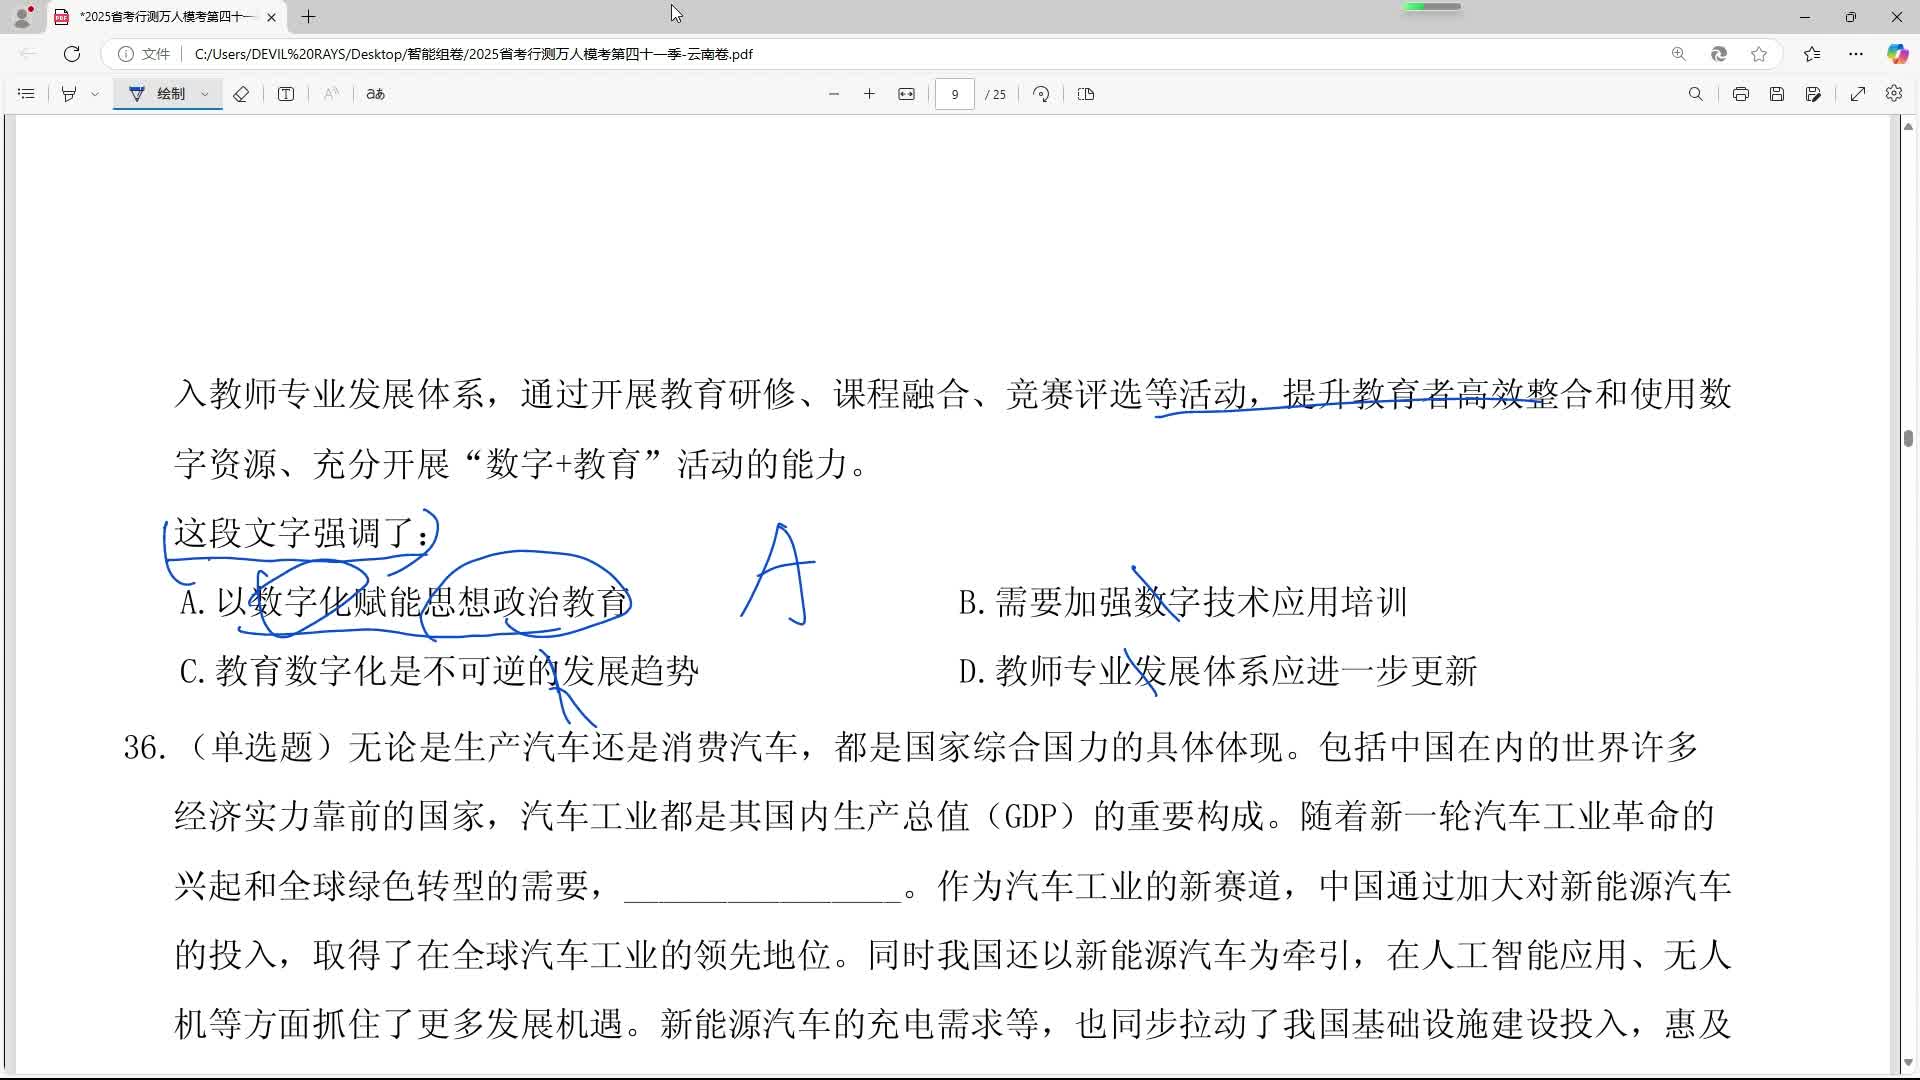Rotate the PDF page
The width and height of the screenshot is (1920, 1080).
pyautogui.click(x=1041, y=94)
